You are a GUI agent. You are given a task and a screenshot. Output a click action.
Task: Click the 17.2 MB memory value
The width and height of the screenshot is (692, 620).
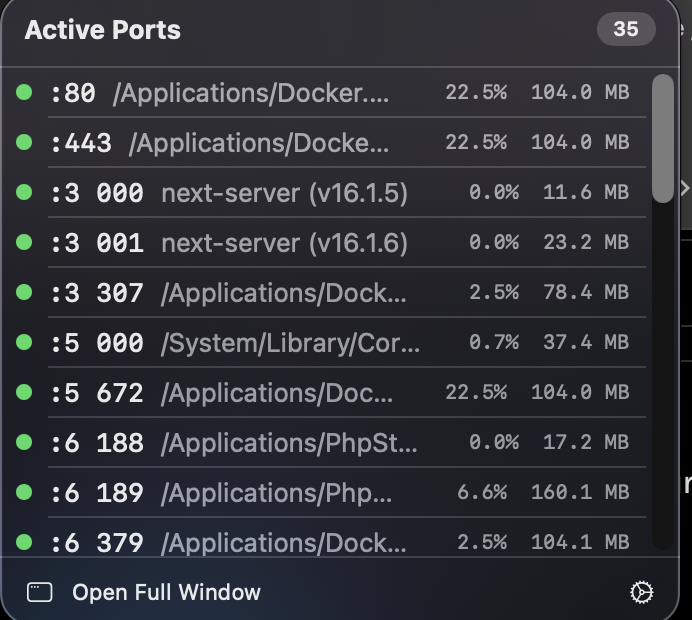point(586,442)
